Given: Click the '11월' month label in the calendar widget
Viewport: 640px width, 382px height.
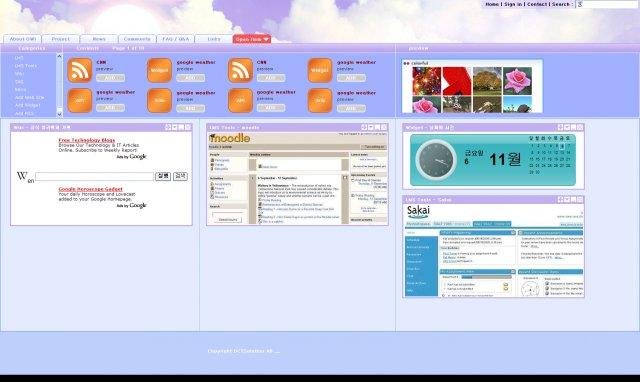Looking at the screenshot, I should click(505, 159).
